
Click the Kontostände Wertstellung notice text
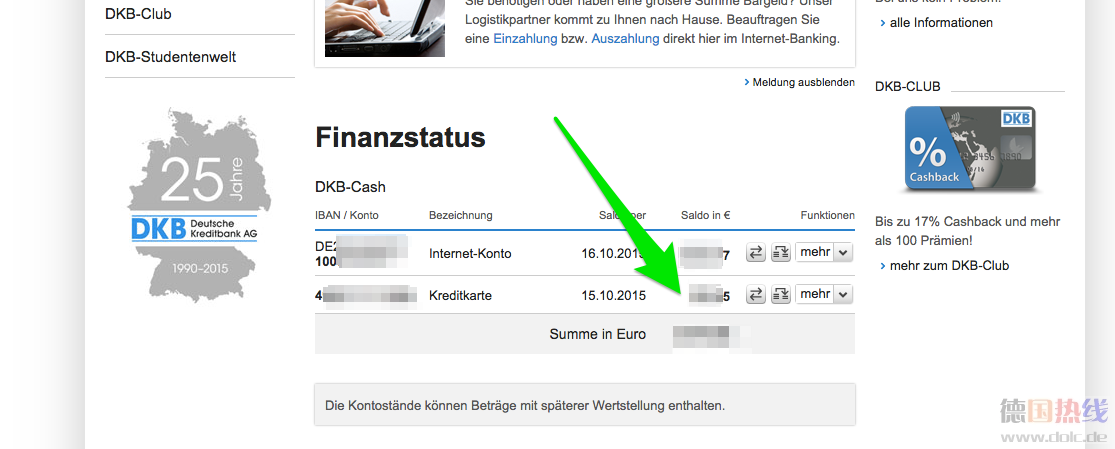[x=526, y=406]
